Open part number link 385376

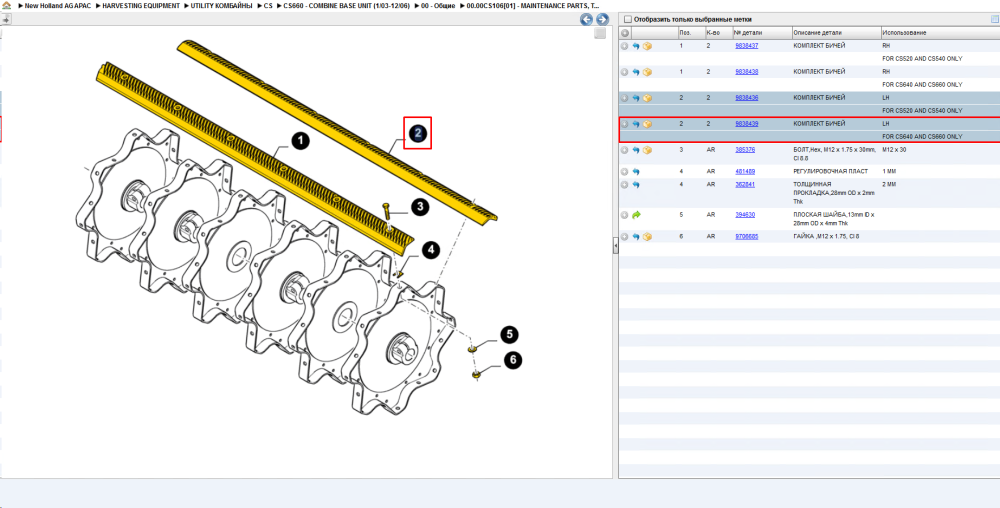coord(745,150)
